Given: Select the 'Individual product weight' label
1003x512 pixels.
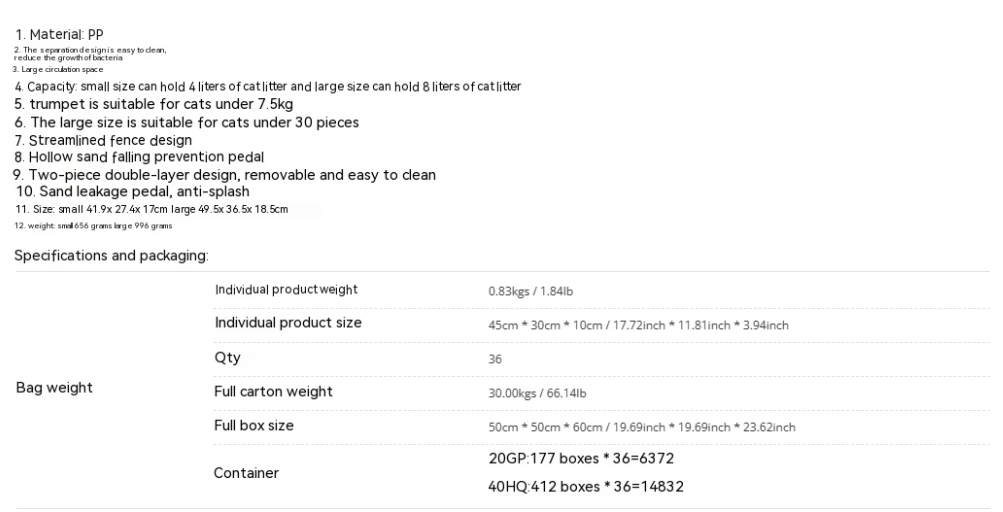Looking at the screenshot, I should (x=286, y=289).
